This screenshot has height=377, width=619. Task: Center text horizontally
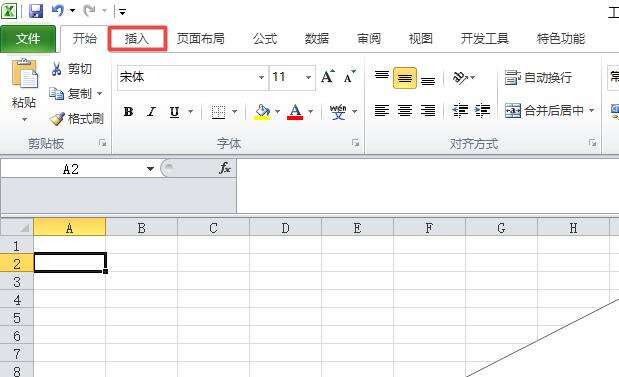pos(405,111)
